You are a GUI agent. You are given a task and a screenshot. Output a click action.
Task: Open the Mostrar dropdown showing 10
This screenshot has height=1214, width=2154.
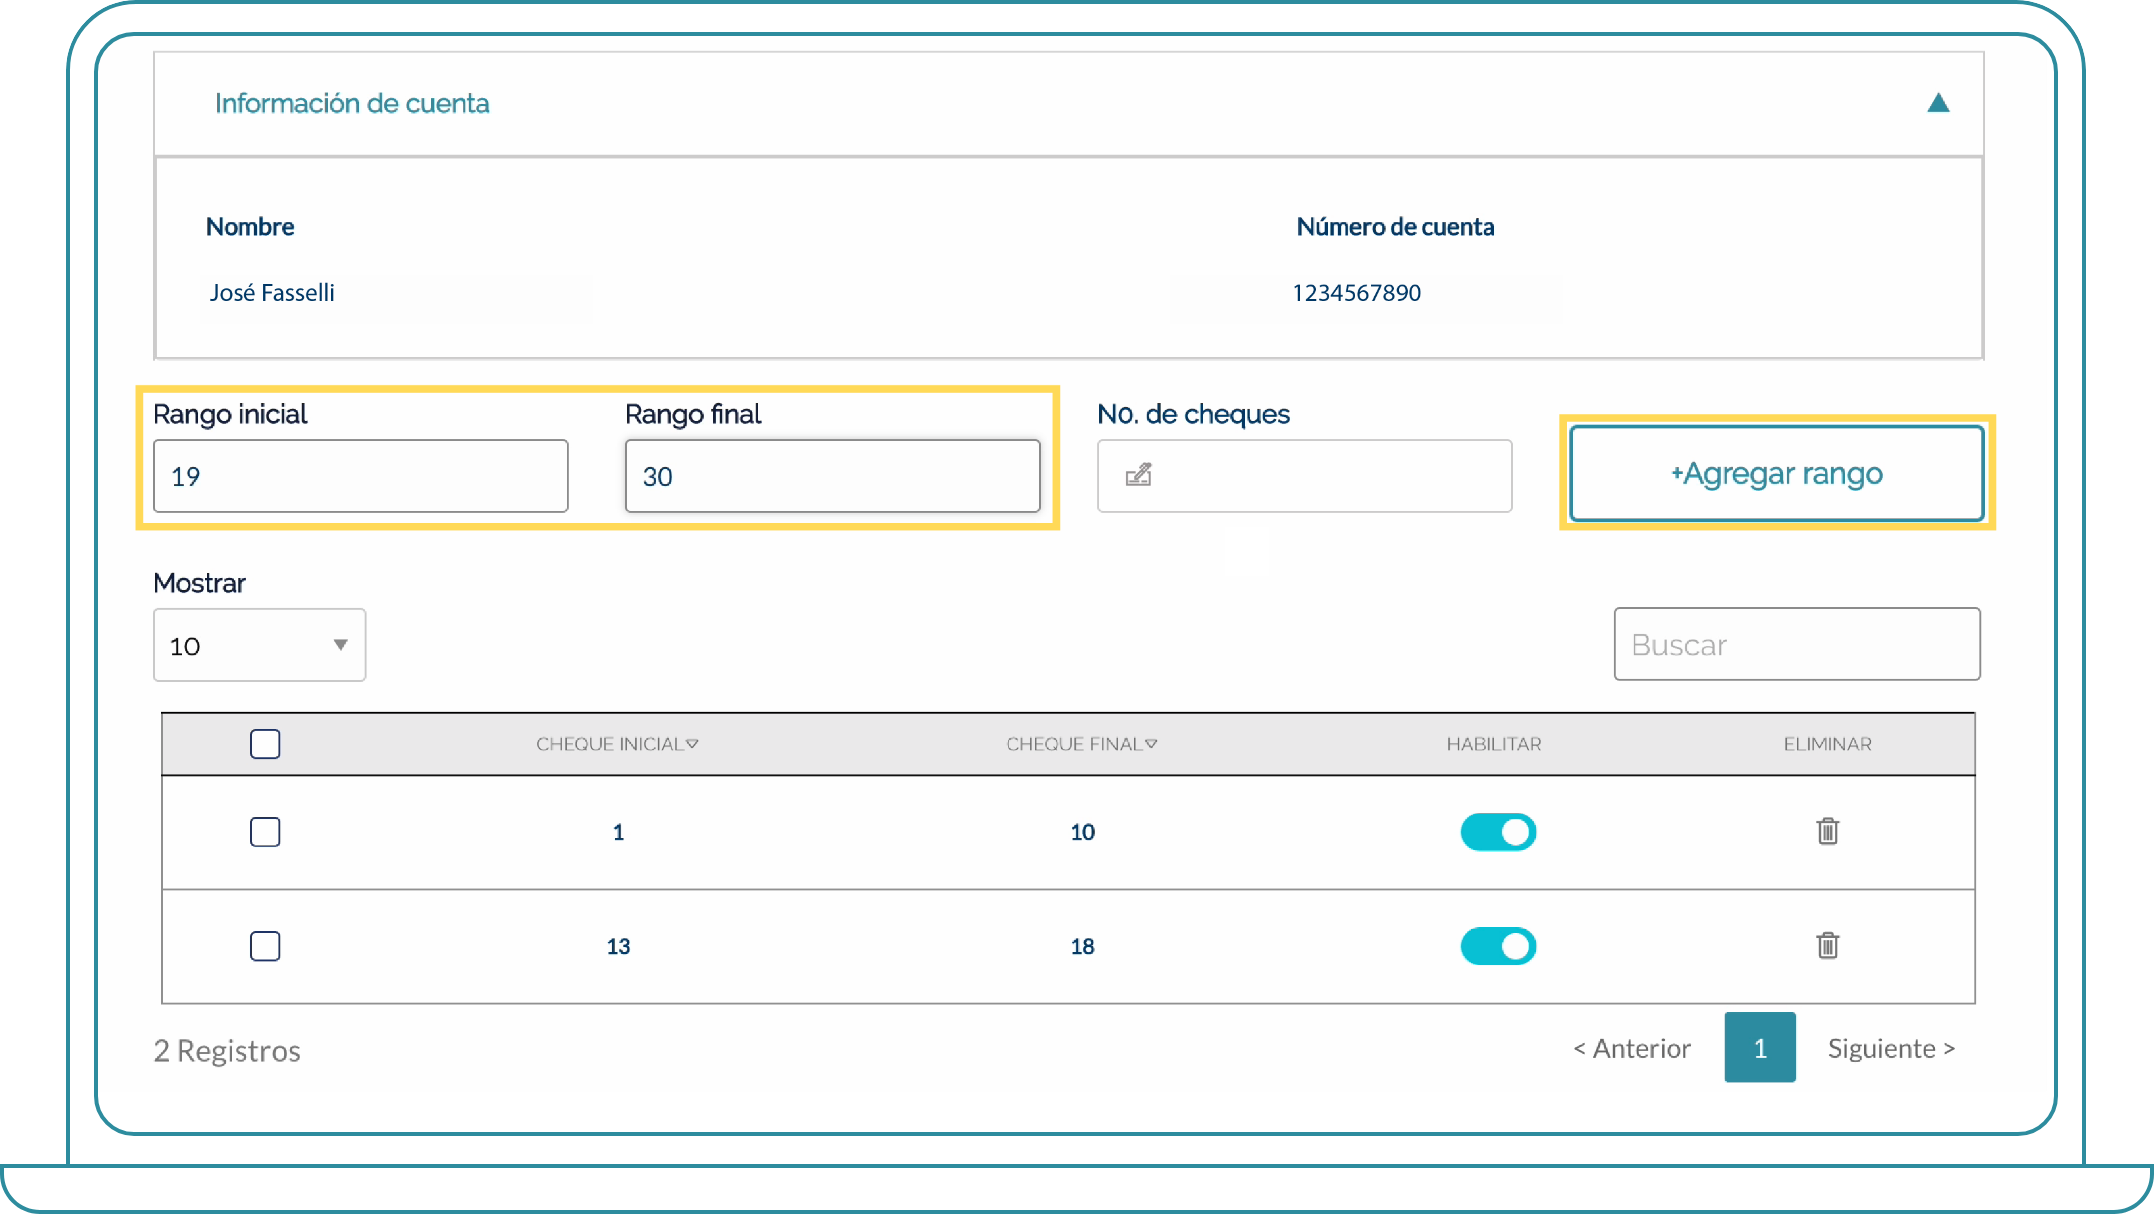pyautogui.click(x=260, y=645)
